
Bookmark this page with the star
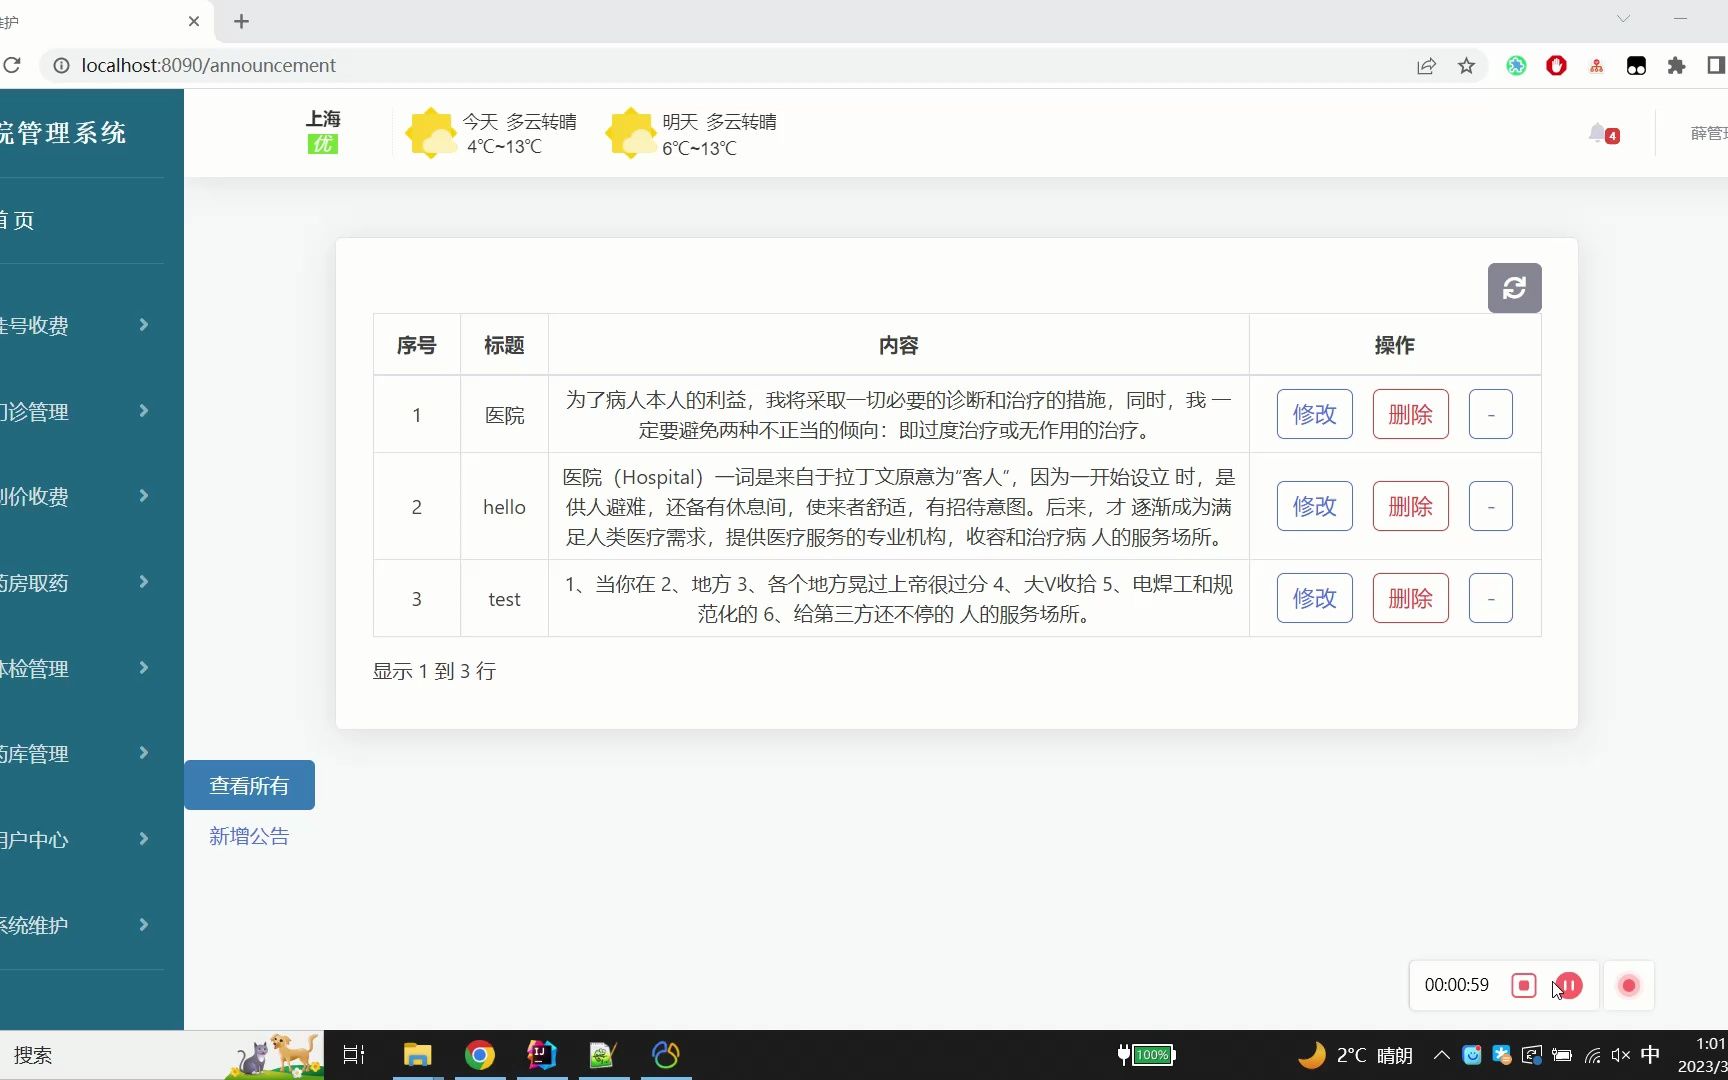1466,65
